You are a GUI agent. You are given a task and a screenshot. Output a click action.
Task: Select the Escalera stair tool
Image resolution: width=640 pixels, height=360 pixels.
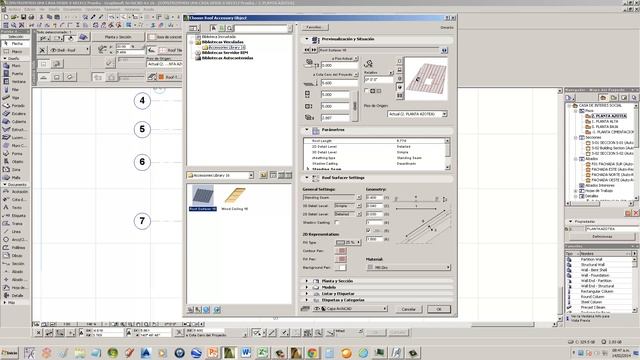[x=16, y=113]
